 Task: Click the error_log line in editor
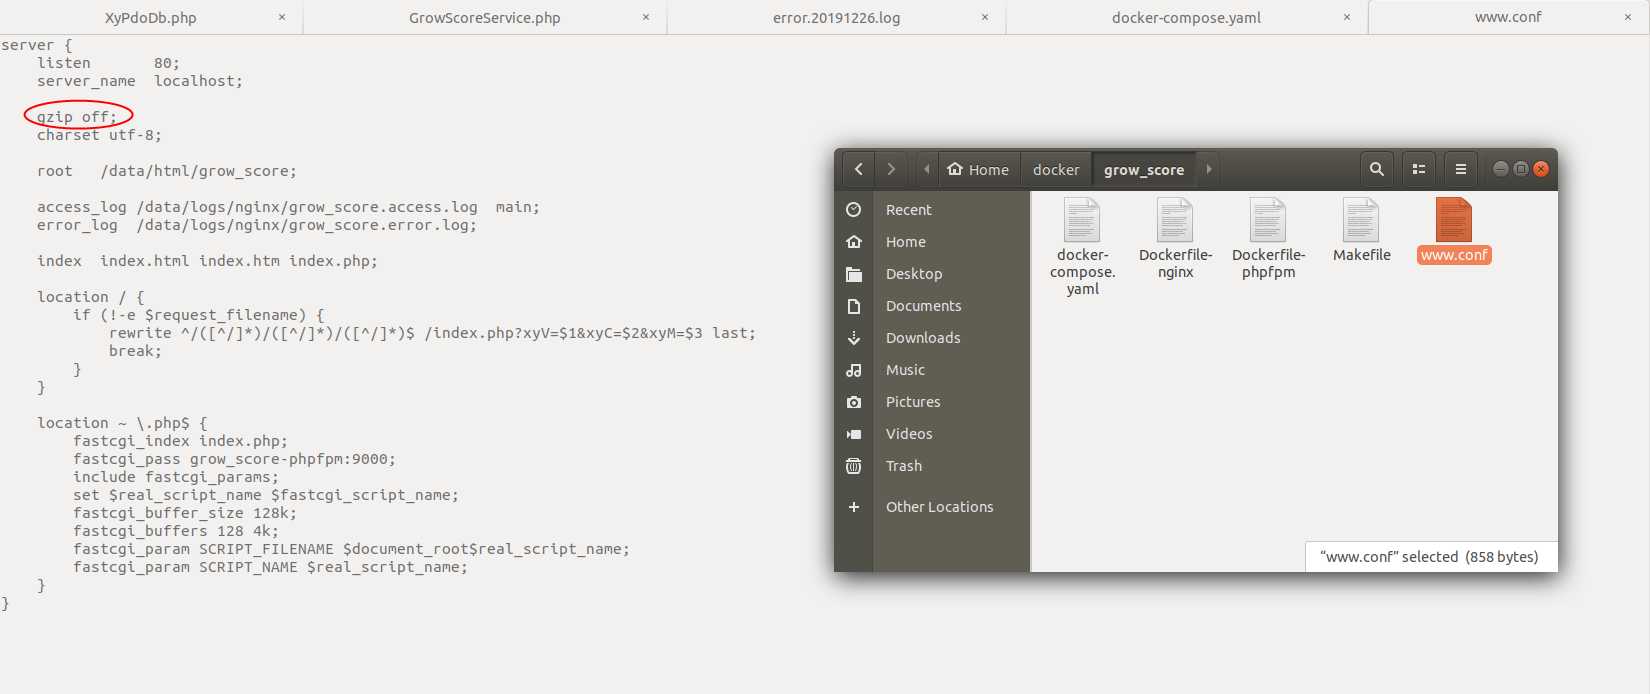[x=257, y=225]
